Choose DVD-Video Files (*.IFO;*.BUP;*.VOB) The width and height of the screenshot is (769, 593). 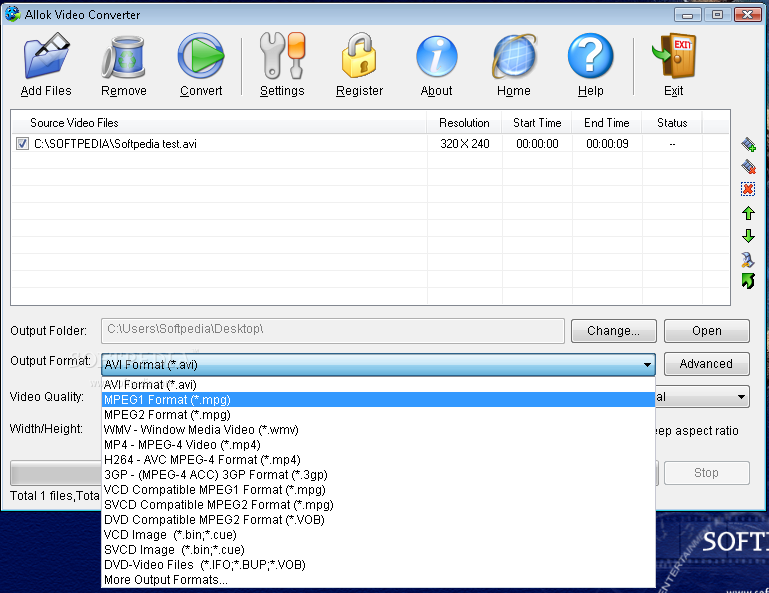378,565
